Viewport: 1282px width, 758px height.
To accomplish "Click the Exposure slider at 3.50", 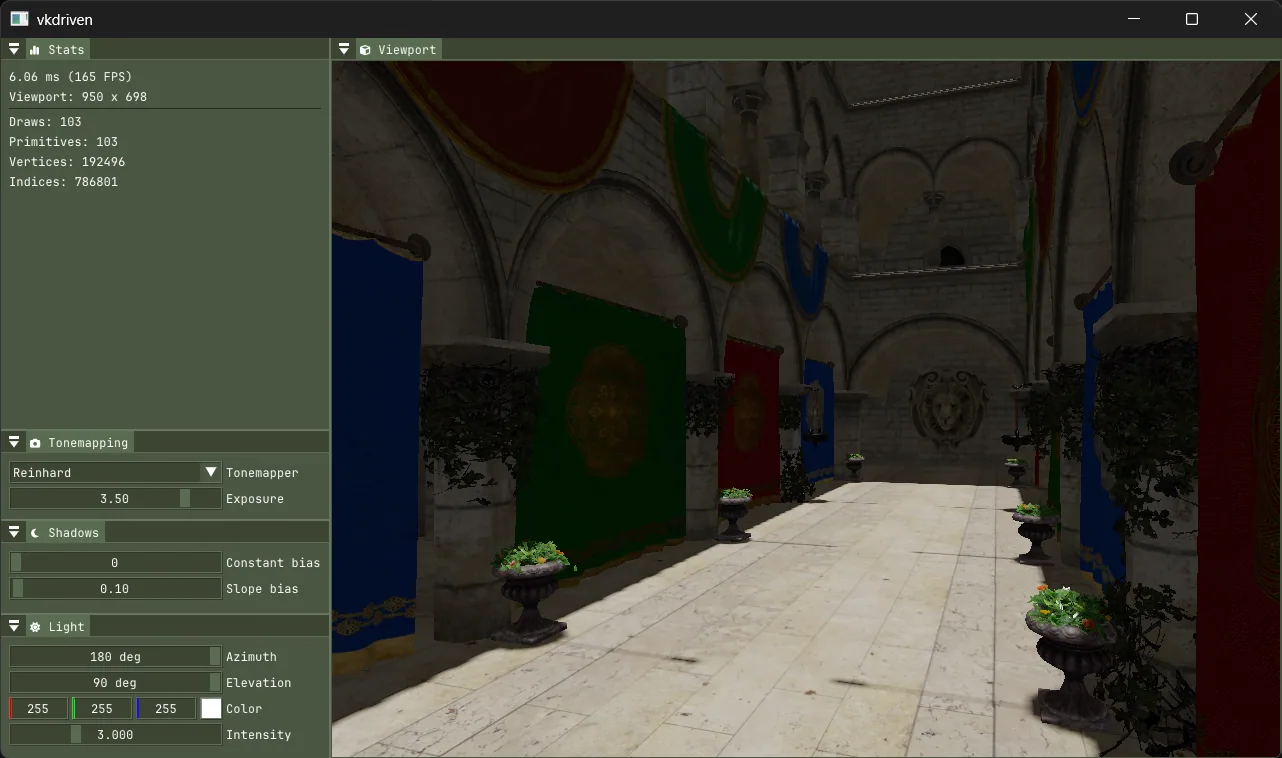I will click(x=115, y=498).
